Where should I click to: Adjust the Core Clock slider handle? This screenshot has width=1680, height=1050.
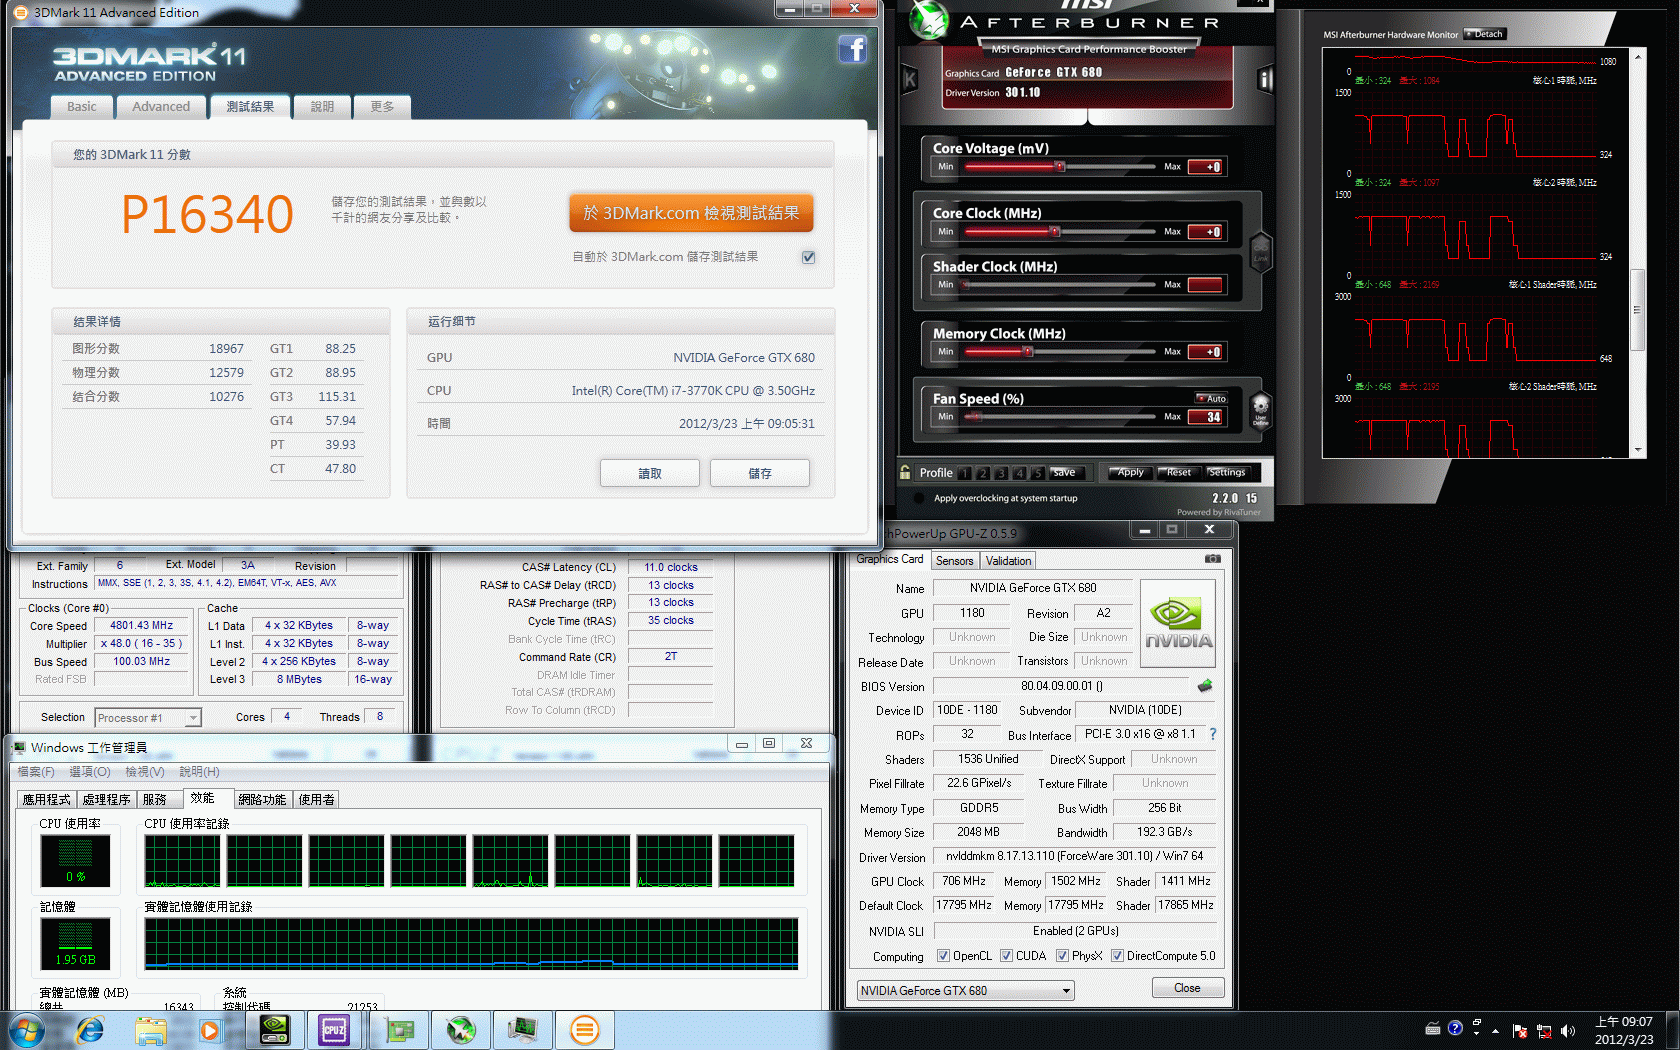(x=1054, y=232)
